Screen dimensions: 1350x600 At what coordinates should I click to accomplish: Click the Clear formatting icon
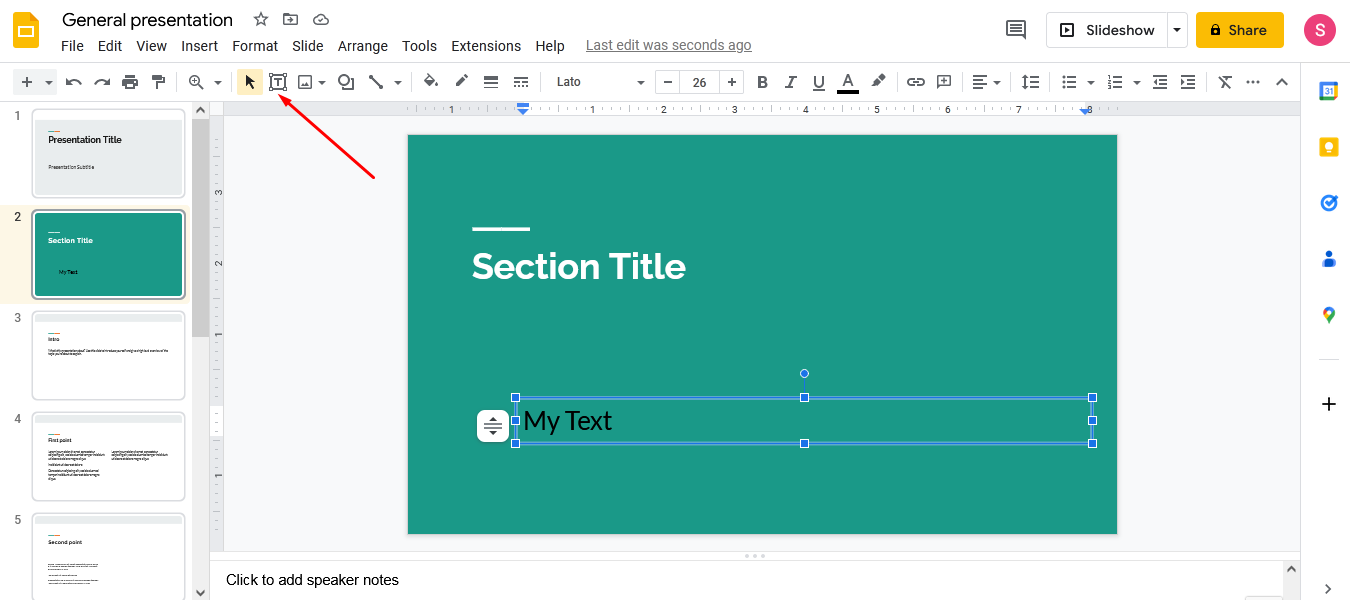(x=1224, y=81)
